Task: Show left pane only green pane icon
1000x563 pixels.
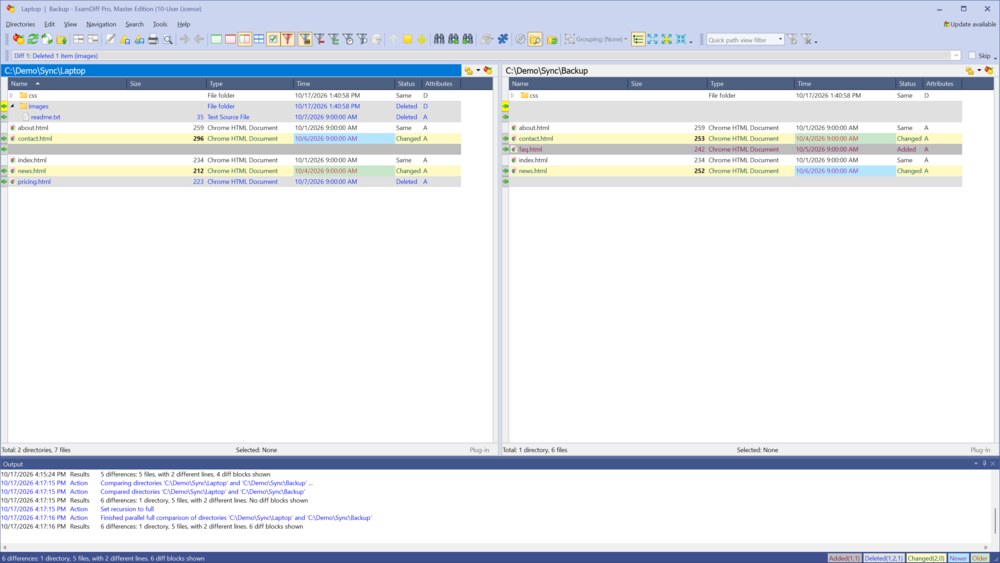Action: click(x=216, y=40)
